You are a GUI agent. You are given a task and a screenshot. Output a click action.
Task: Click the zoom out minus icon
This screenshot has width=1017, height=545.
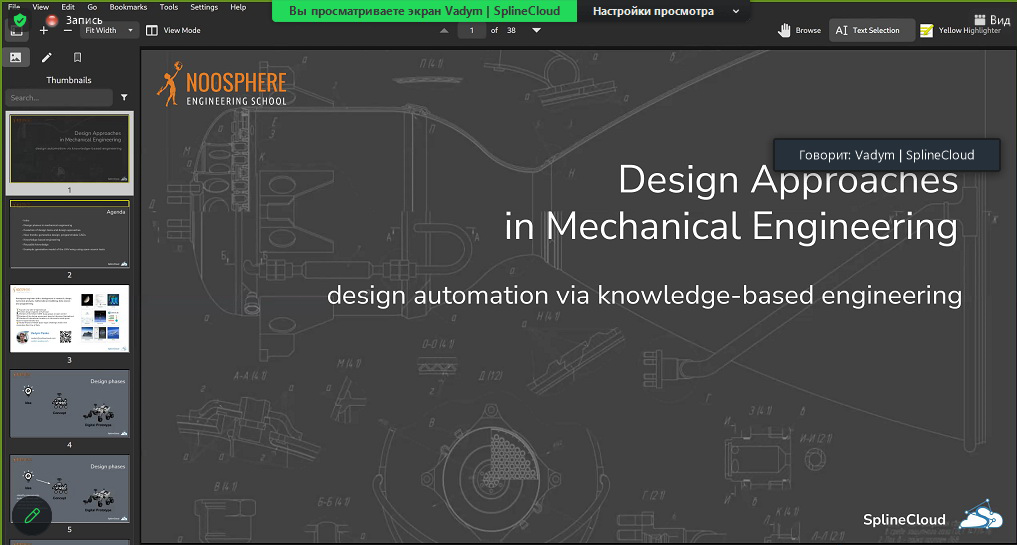(67, 30)
